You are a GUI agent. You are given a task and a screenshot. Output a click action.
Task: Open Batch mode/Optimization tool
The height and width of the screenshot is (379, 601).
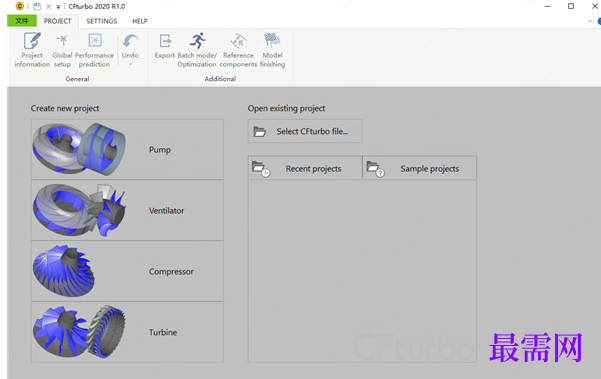pyautogui.click(x=197, y=50)
